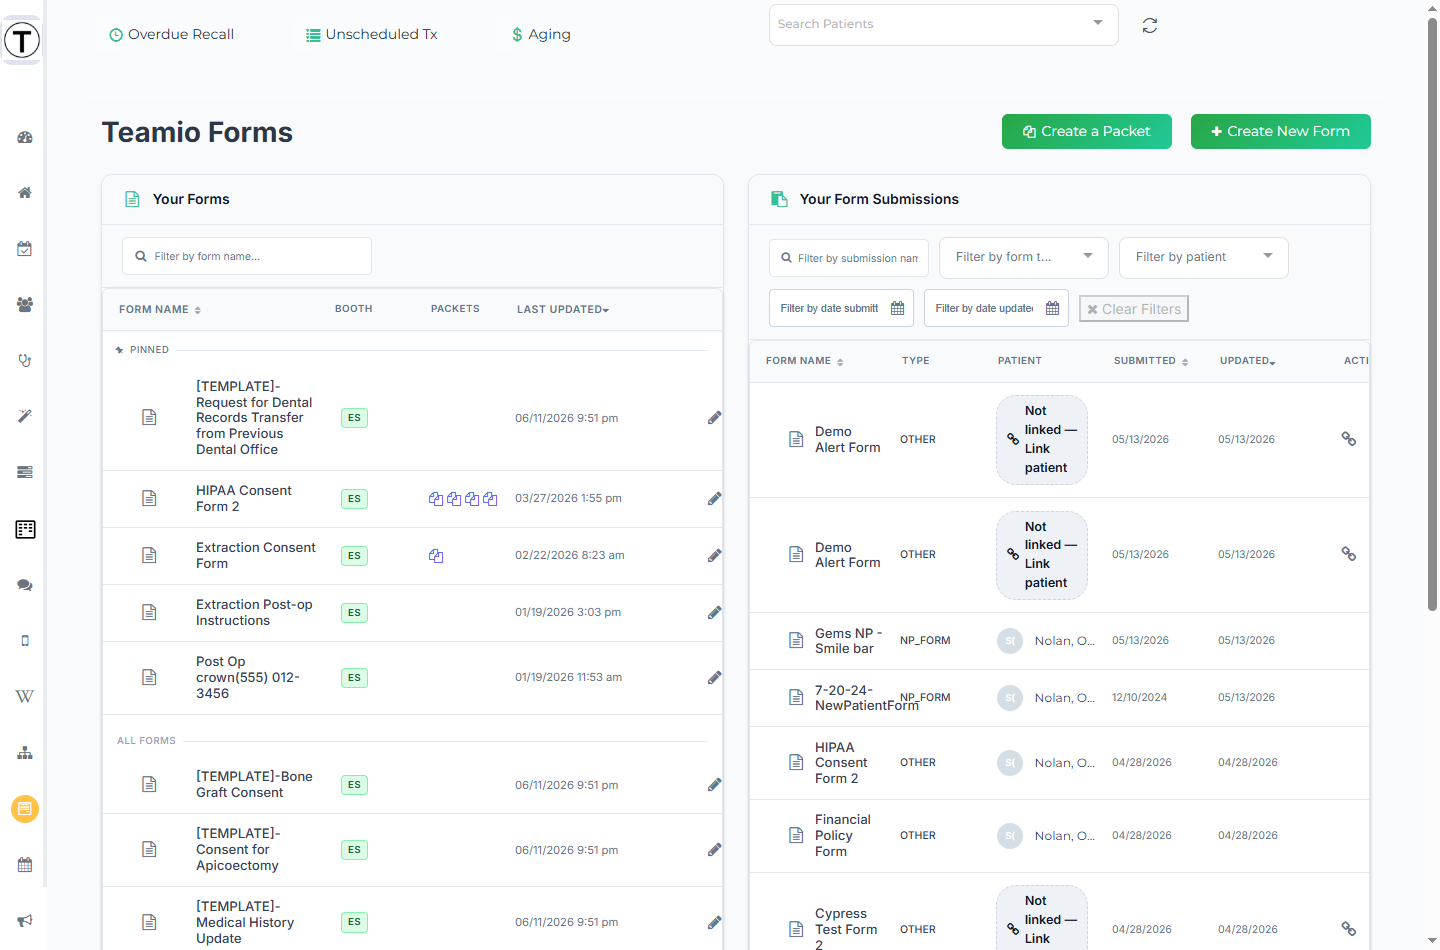The height and width of the screenshot is (950, 1440).
Task: Open "Financial Policy Form" submission
Action: (x=843, y=836)
